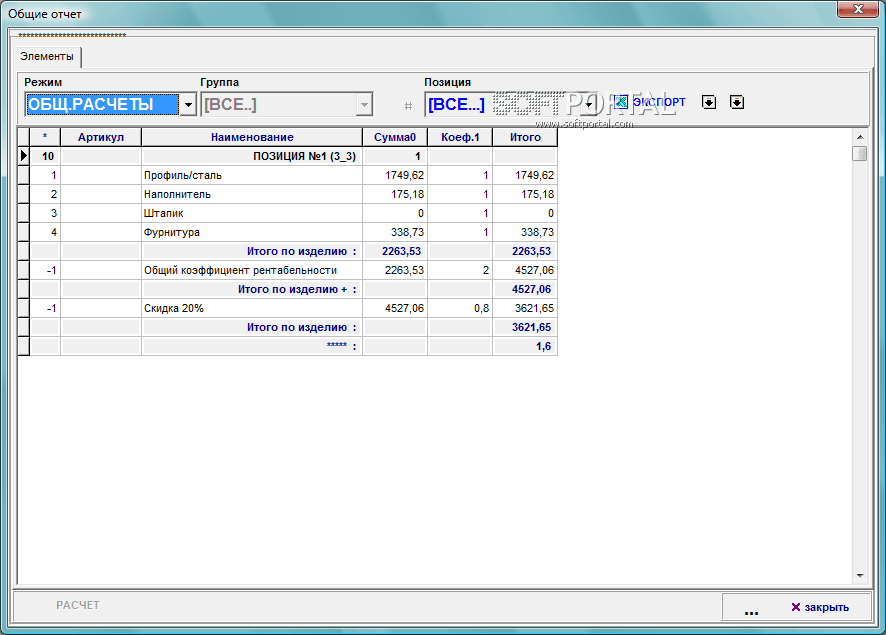Click the asterisk column header
Screen dimensions: 886x635
pyautogui.click(x=45, y=137)
